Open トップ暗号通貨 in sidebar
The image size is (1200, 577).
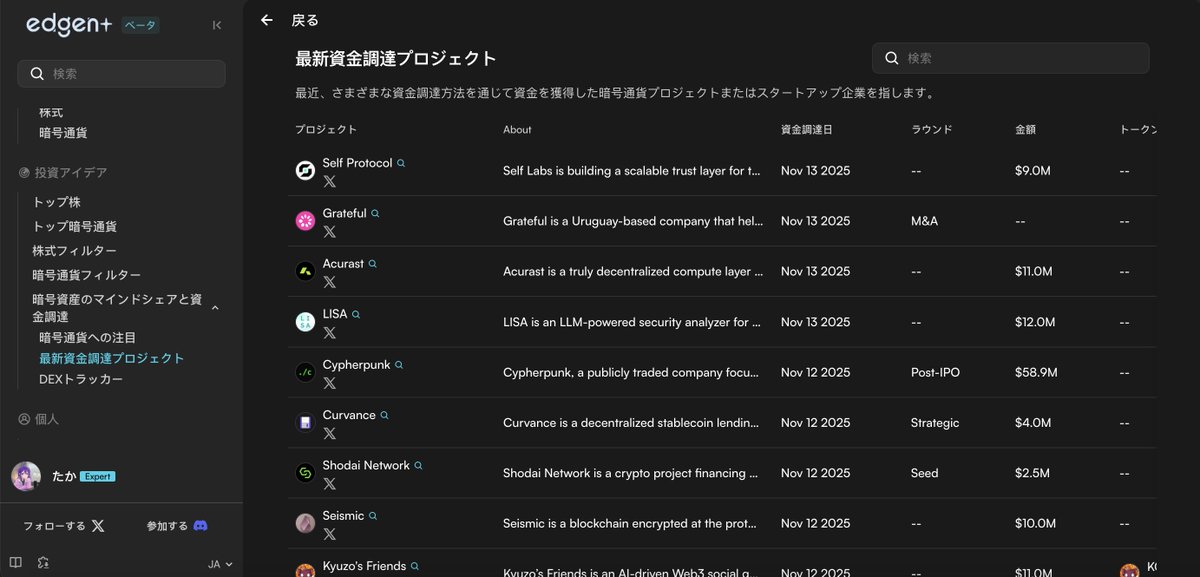(x=75, y=227)
